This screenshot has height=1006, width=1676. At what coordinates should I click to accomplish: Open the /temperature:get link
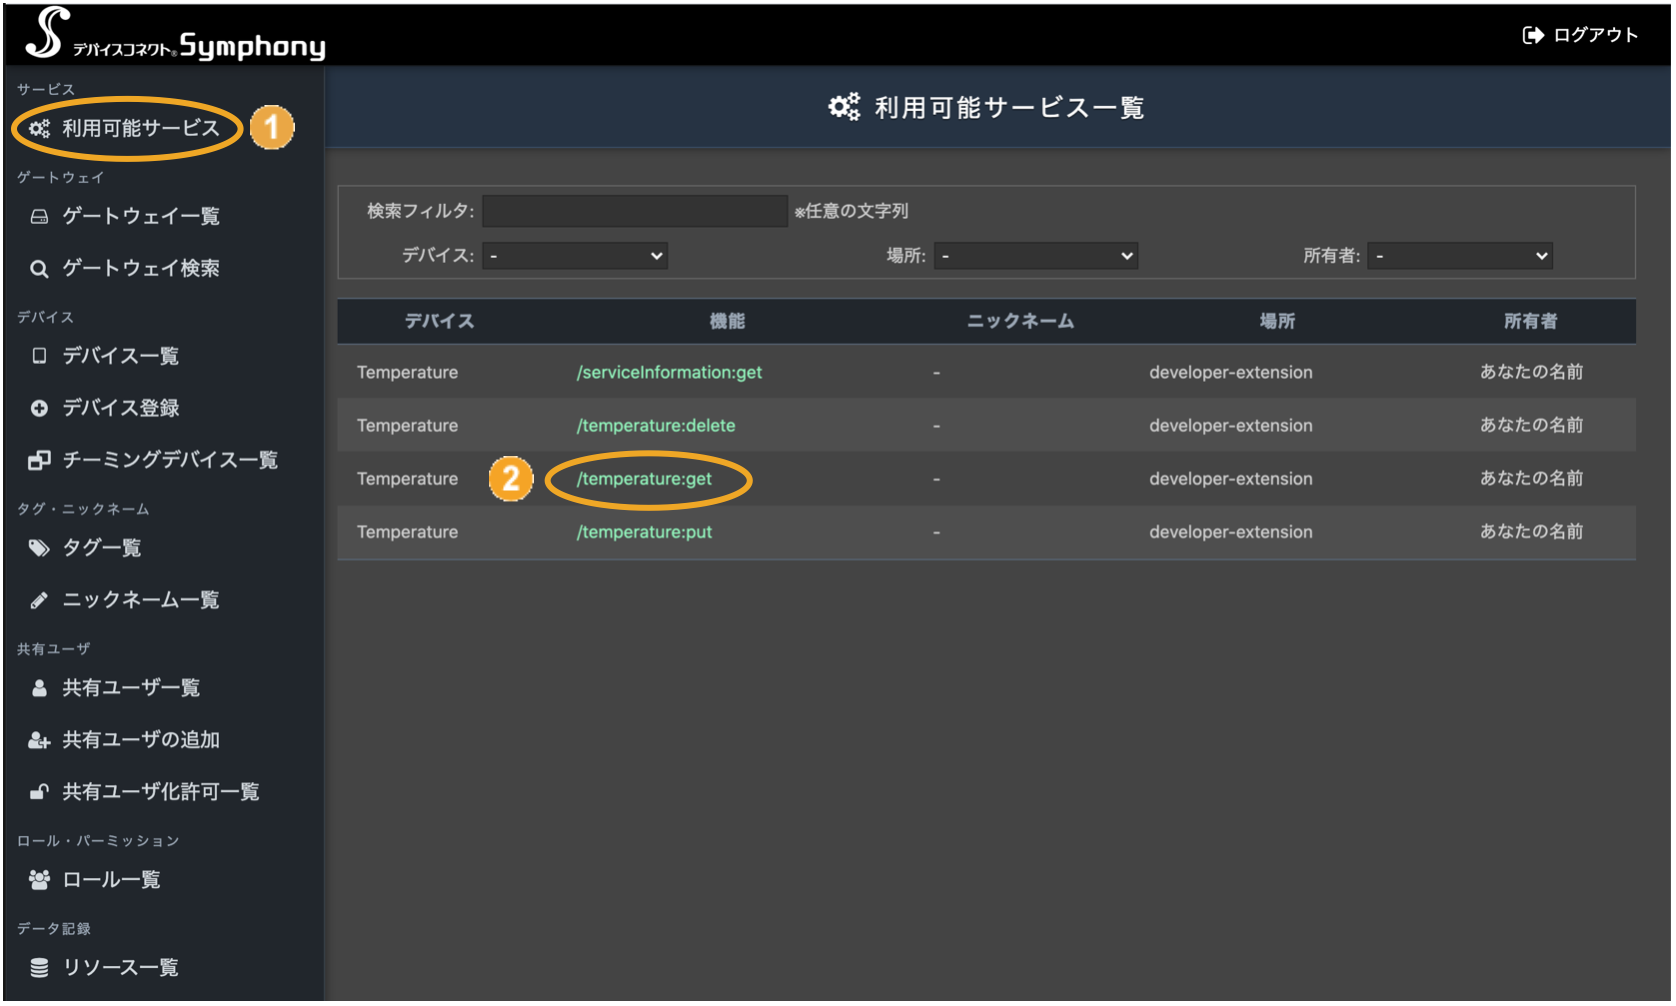coord(644,479)
